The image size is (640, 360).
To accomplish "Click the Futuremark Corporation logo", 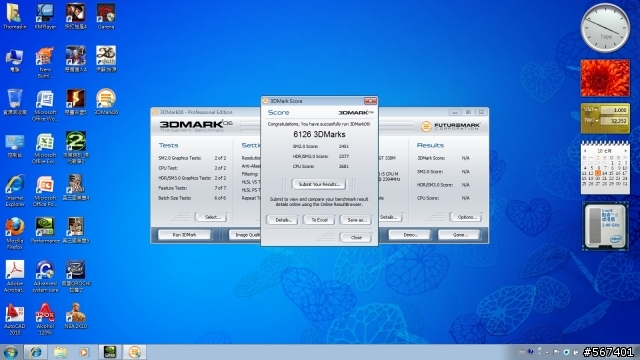I will click(451, 126).
